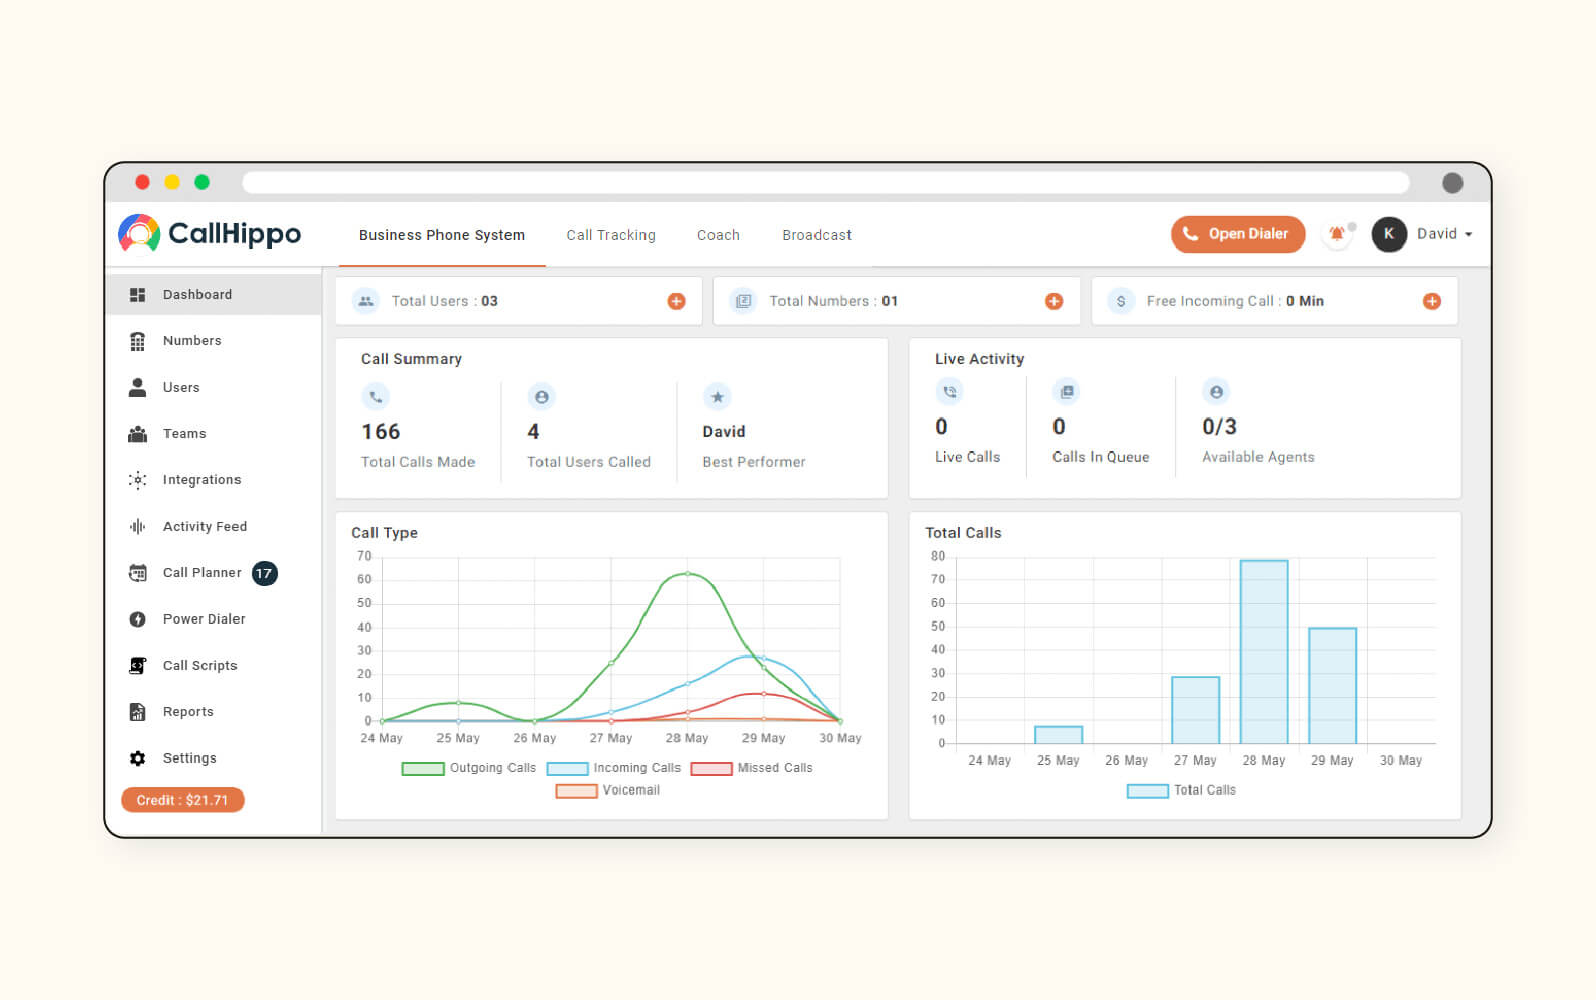This screenshot has height=1000, width=1596.
Task: Click the 0/3 Available Agents value
Action: coord(1219,427)
